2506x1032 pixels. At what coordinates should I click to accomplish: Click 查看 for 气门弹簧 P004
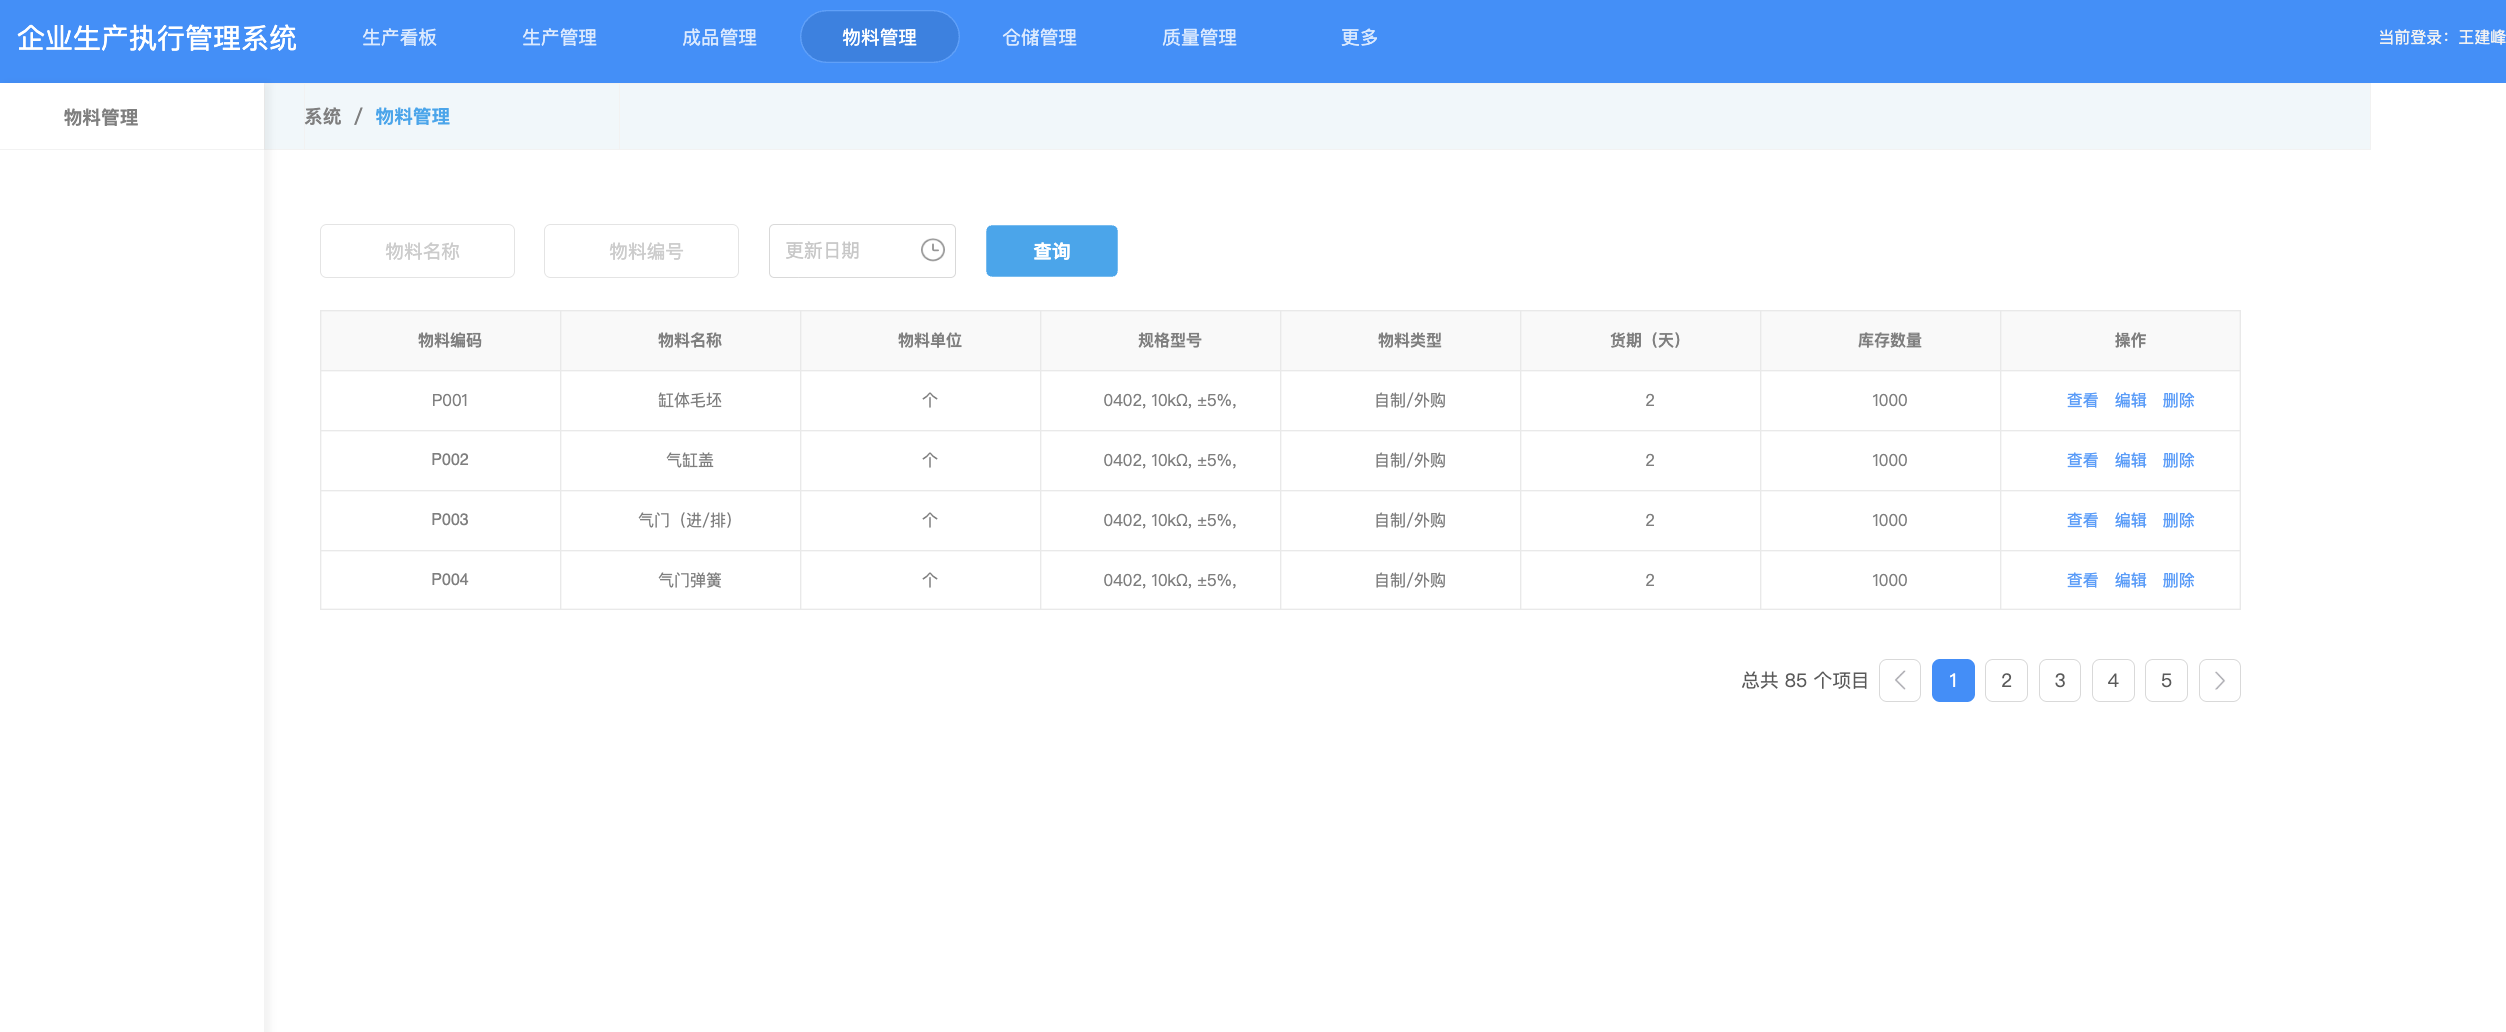[2082, 581]
